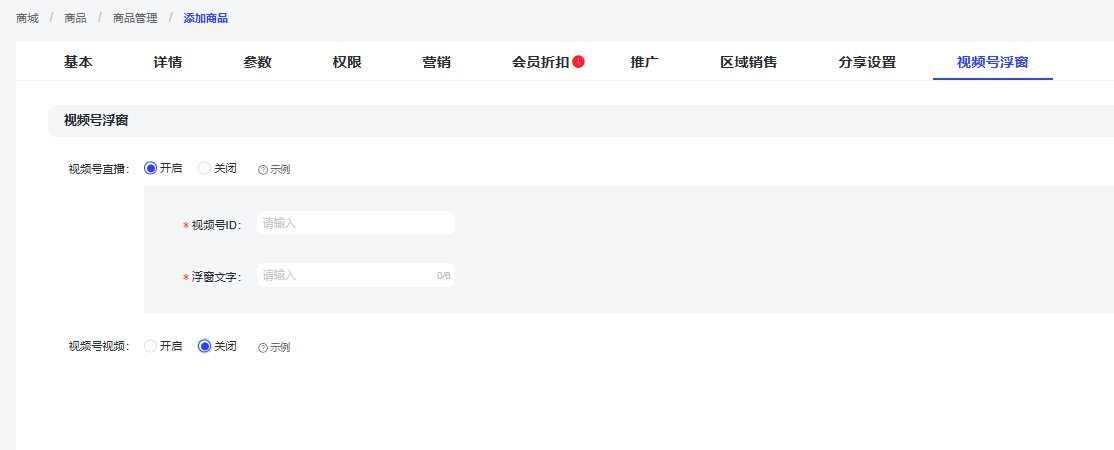Select 关闭 radio for 视频号直播
This screenshot has height=450, width=1114.
[x=205, y=168]
